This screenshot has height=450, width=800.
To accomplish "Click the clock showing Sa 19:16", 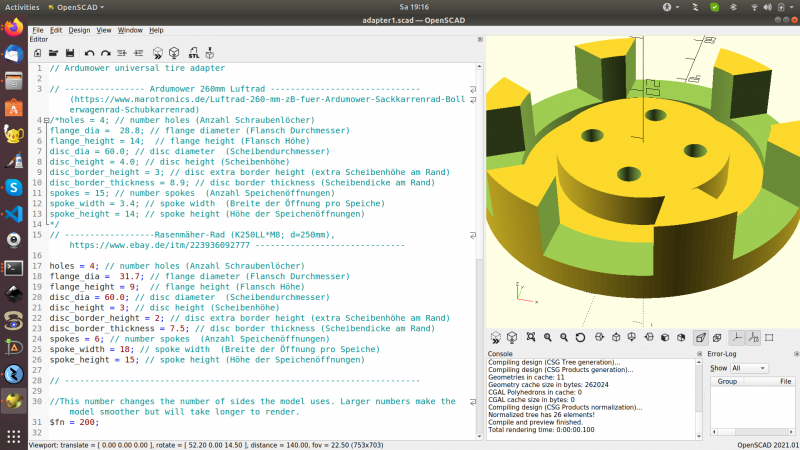I will tap(414, 7).
